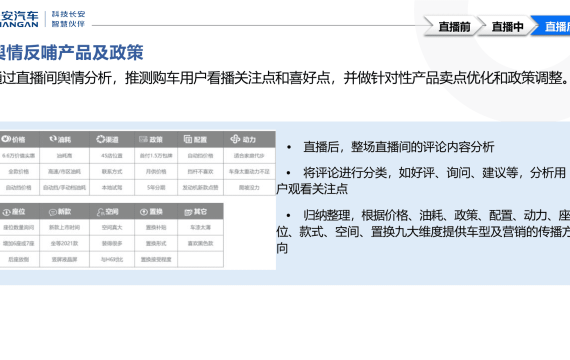Click the yen icon beside 价格 header
Image resolution: width=570 pixels, height=360 pixels.
(x=6, y=139)
